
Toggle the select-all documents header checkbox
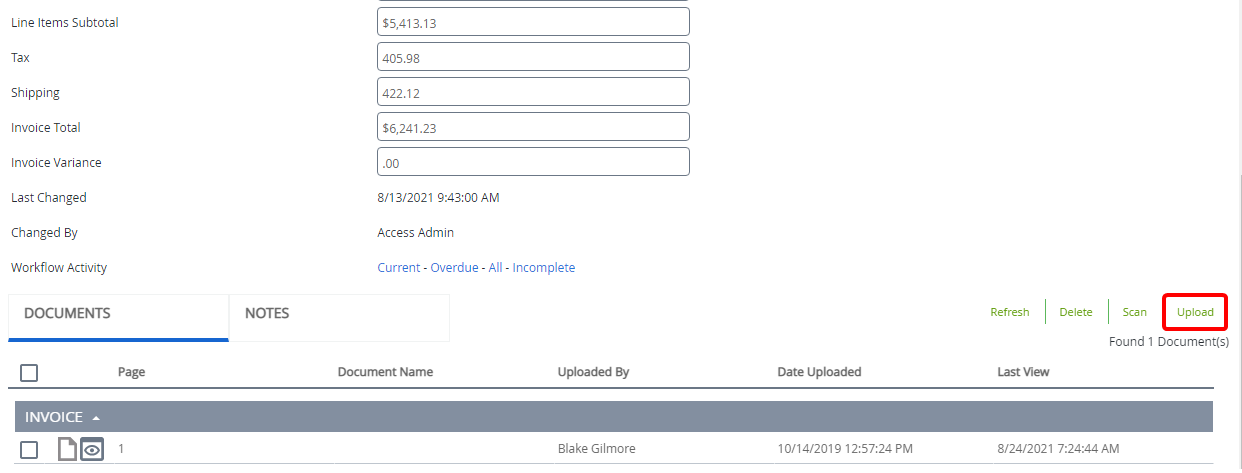29,372
